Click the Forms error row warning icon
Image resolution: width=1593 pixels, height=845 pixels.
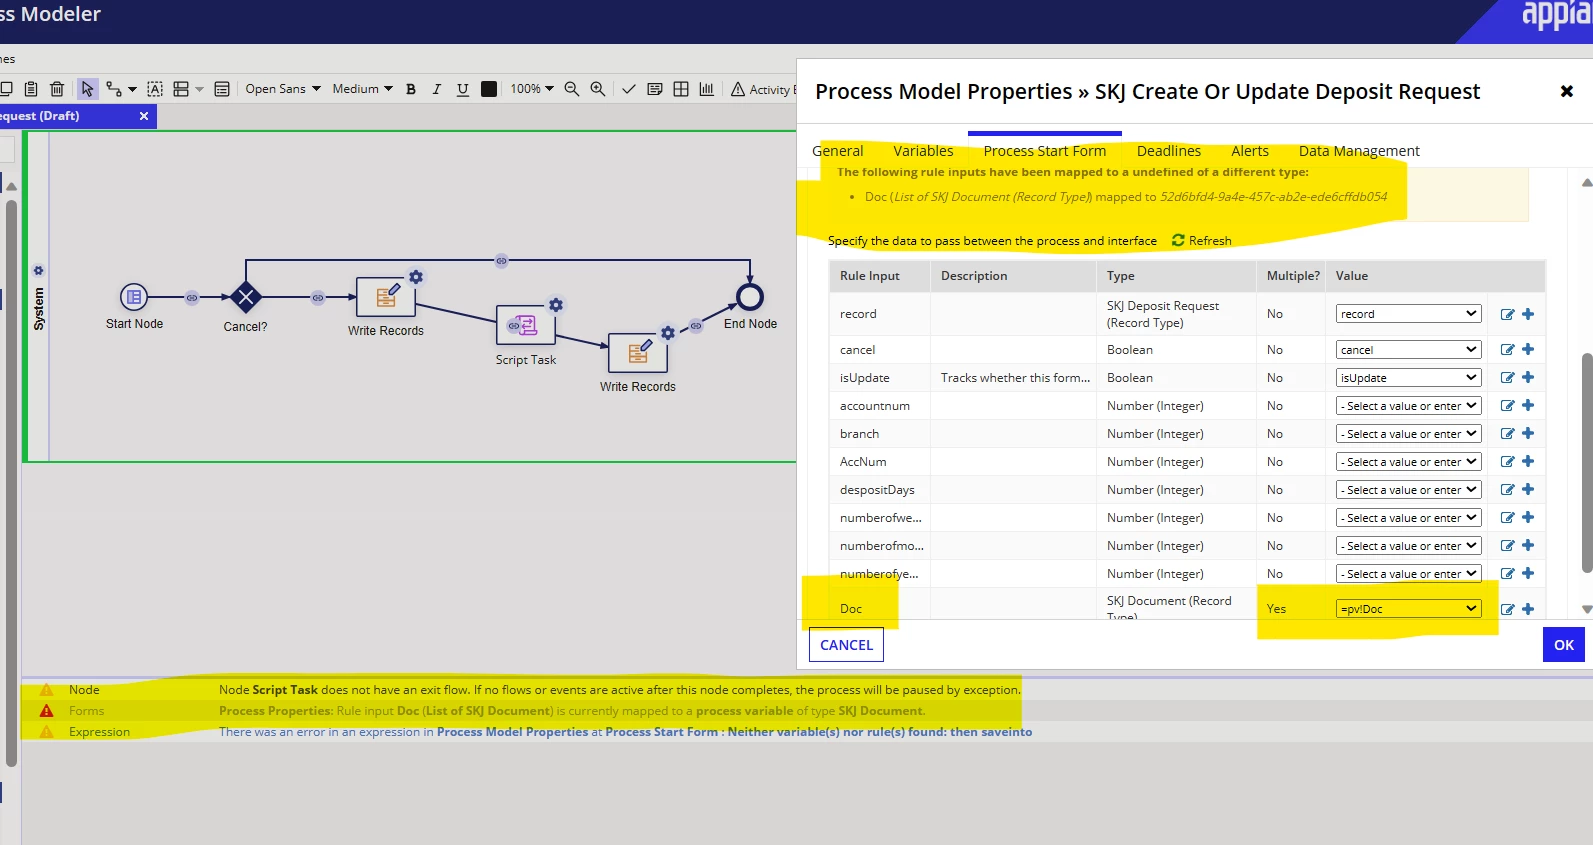click(46, 711)
